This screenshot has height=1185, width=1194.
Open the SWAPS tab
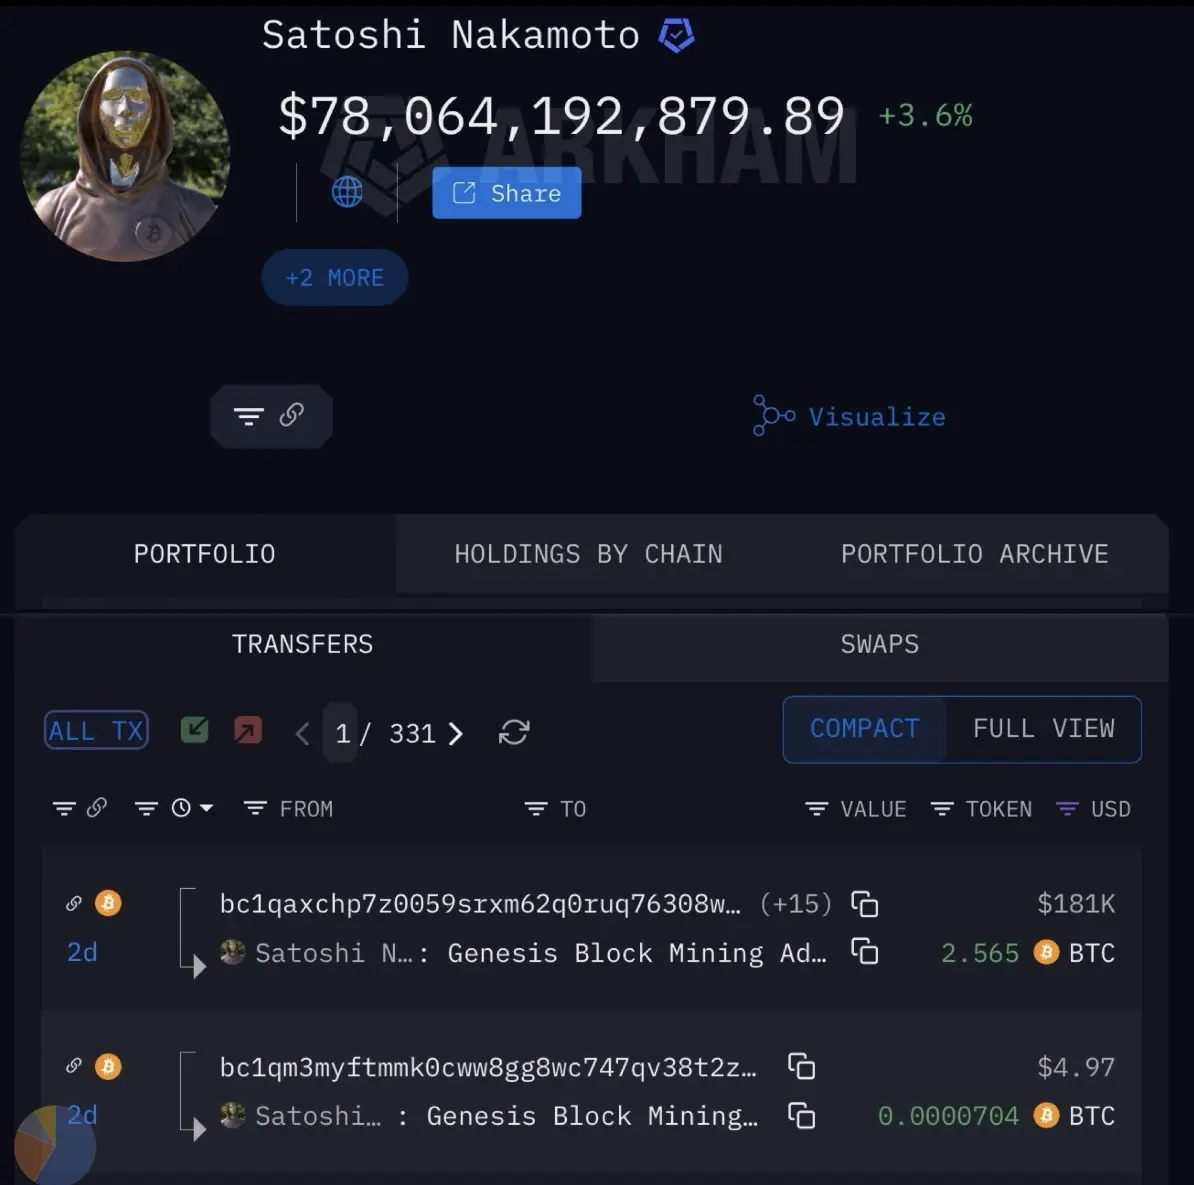880,644
